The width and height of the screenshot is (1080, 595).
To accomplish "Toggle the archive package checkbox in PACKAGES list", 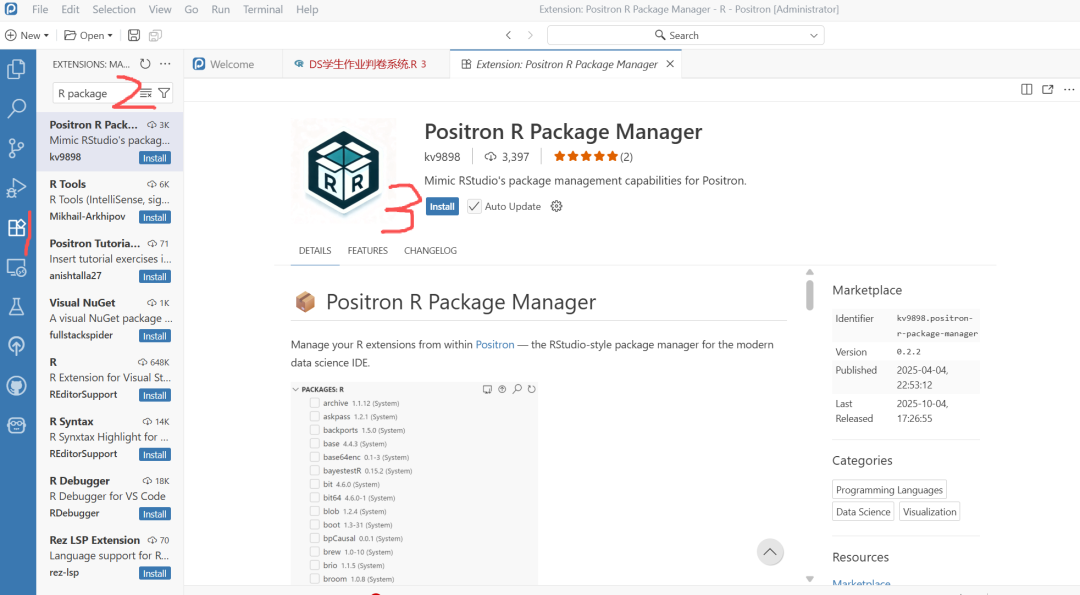I will 315,402.
